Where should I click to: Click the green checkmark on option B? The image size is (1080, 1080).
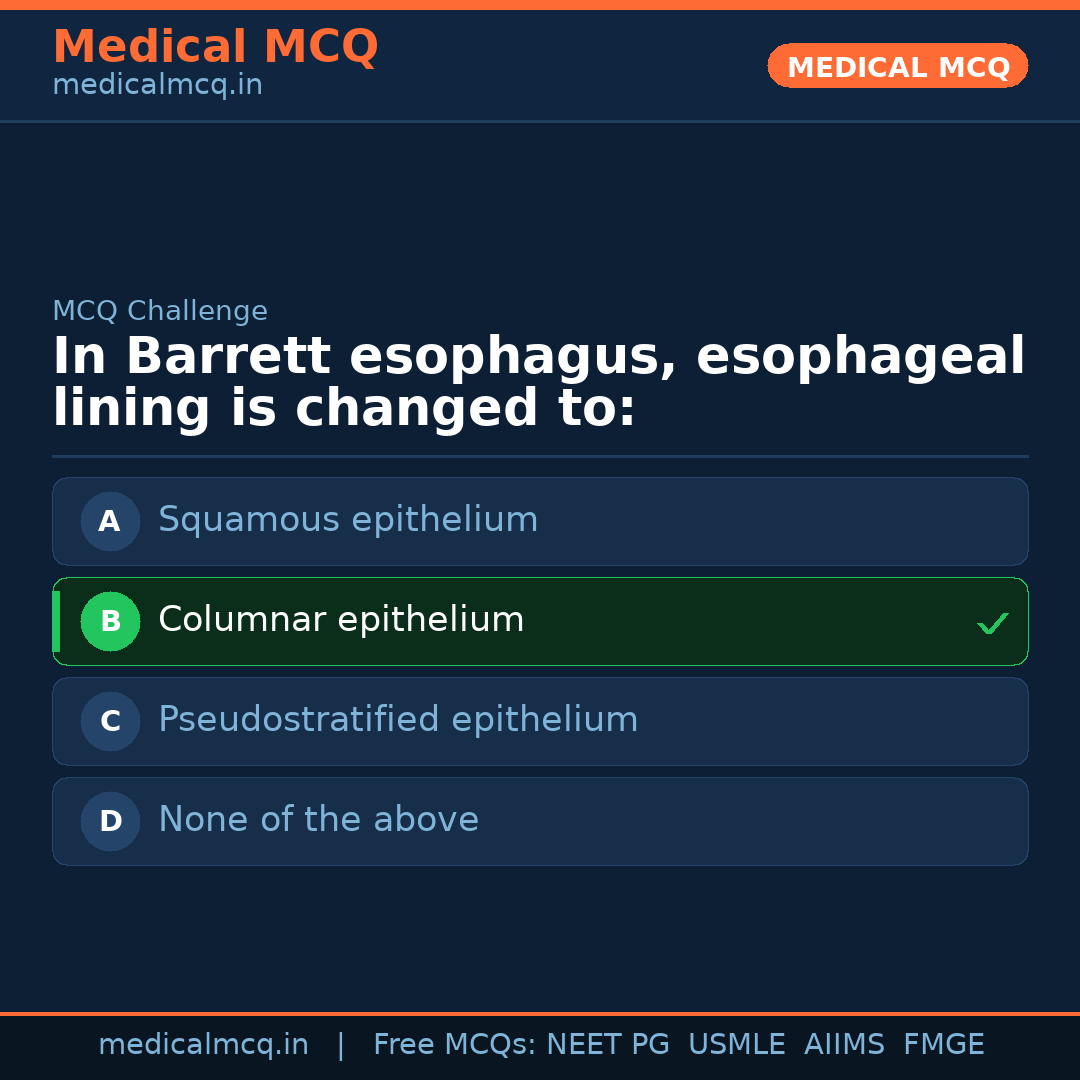point(992,623)
